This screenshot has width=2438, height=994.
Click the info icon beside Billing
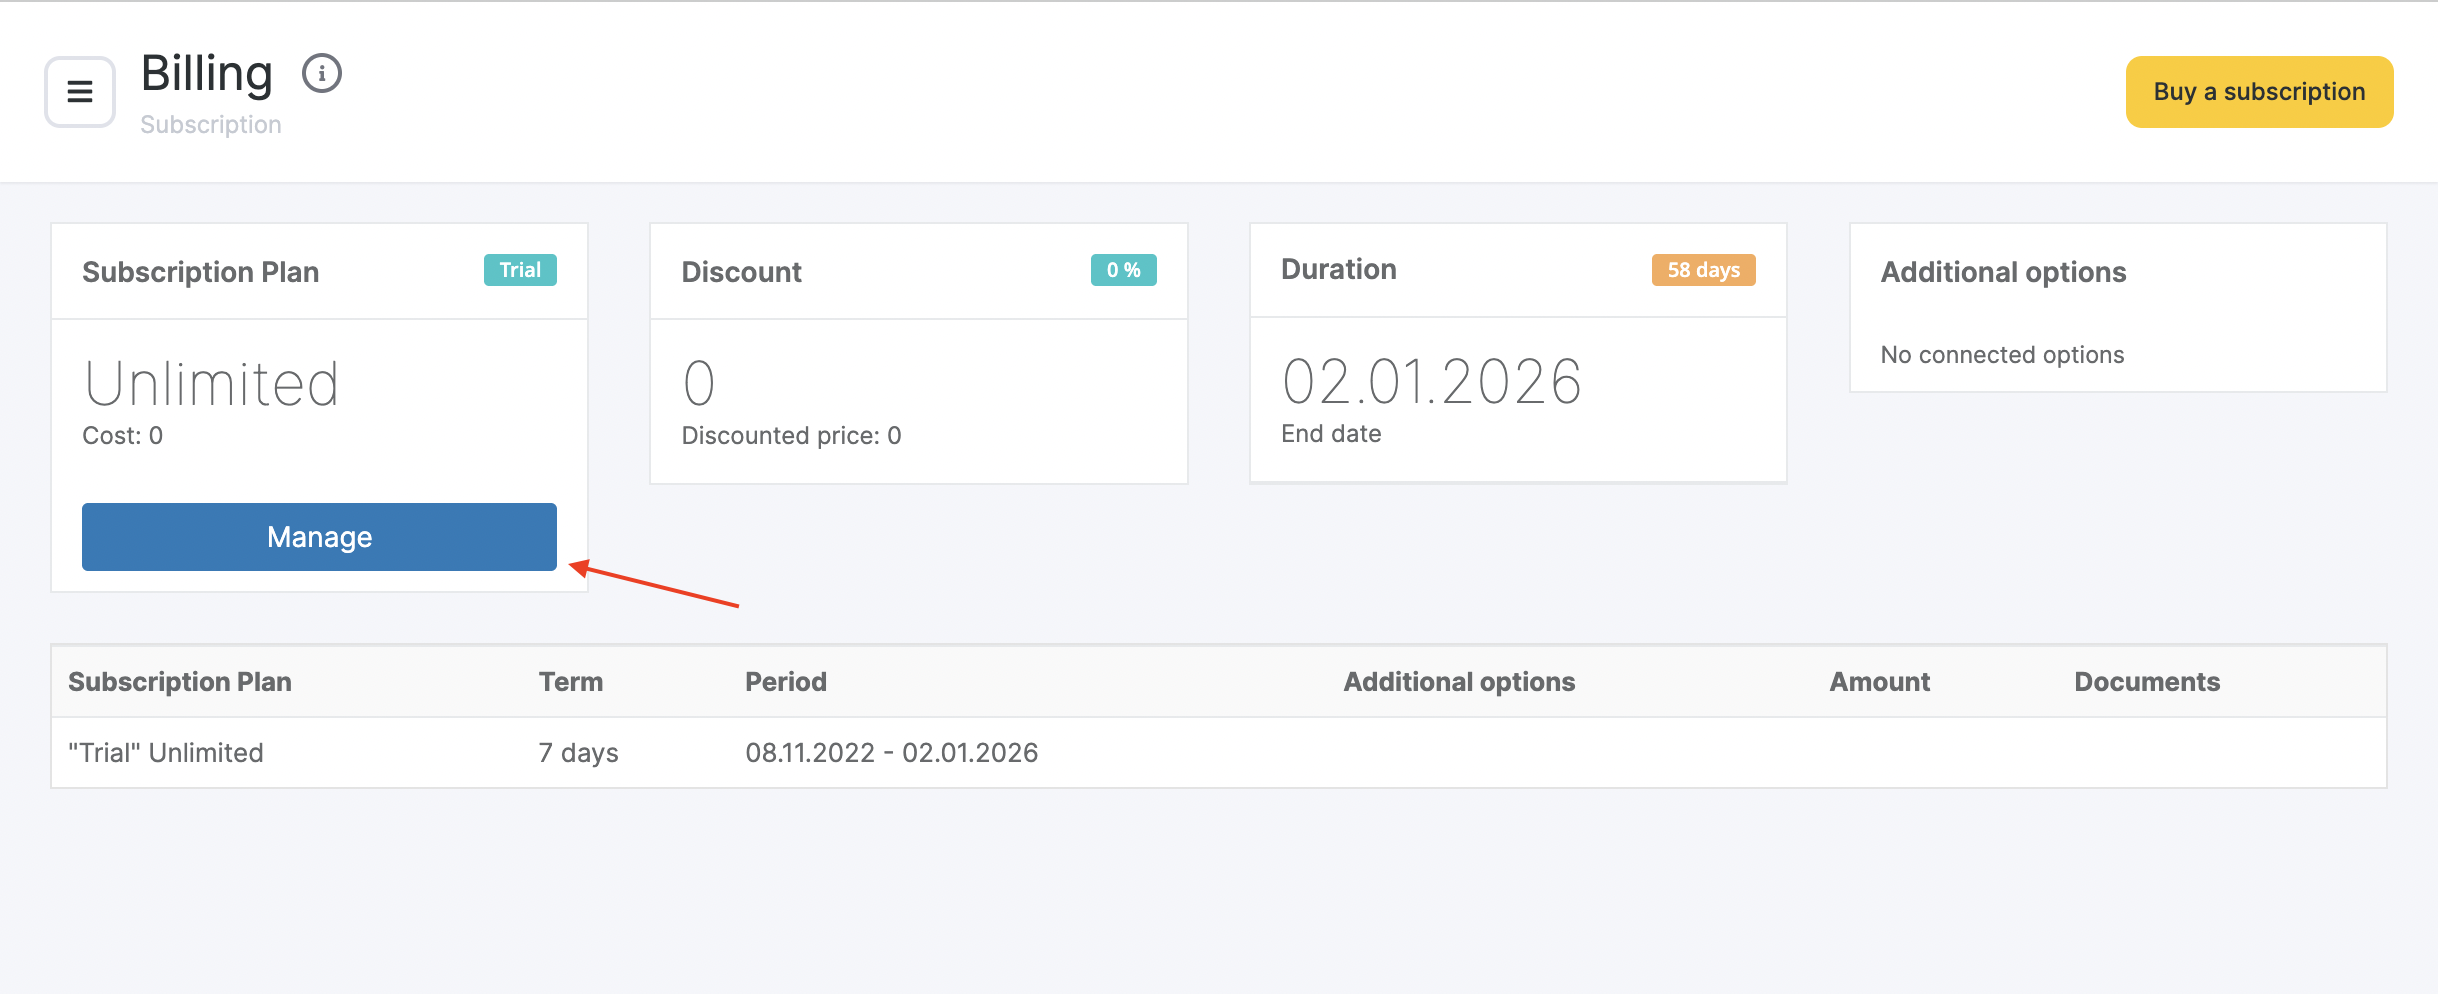tap(322, 74)
